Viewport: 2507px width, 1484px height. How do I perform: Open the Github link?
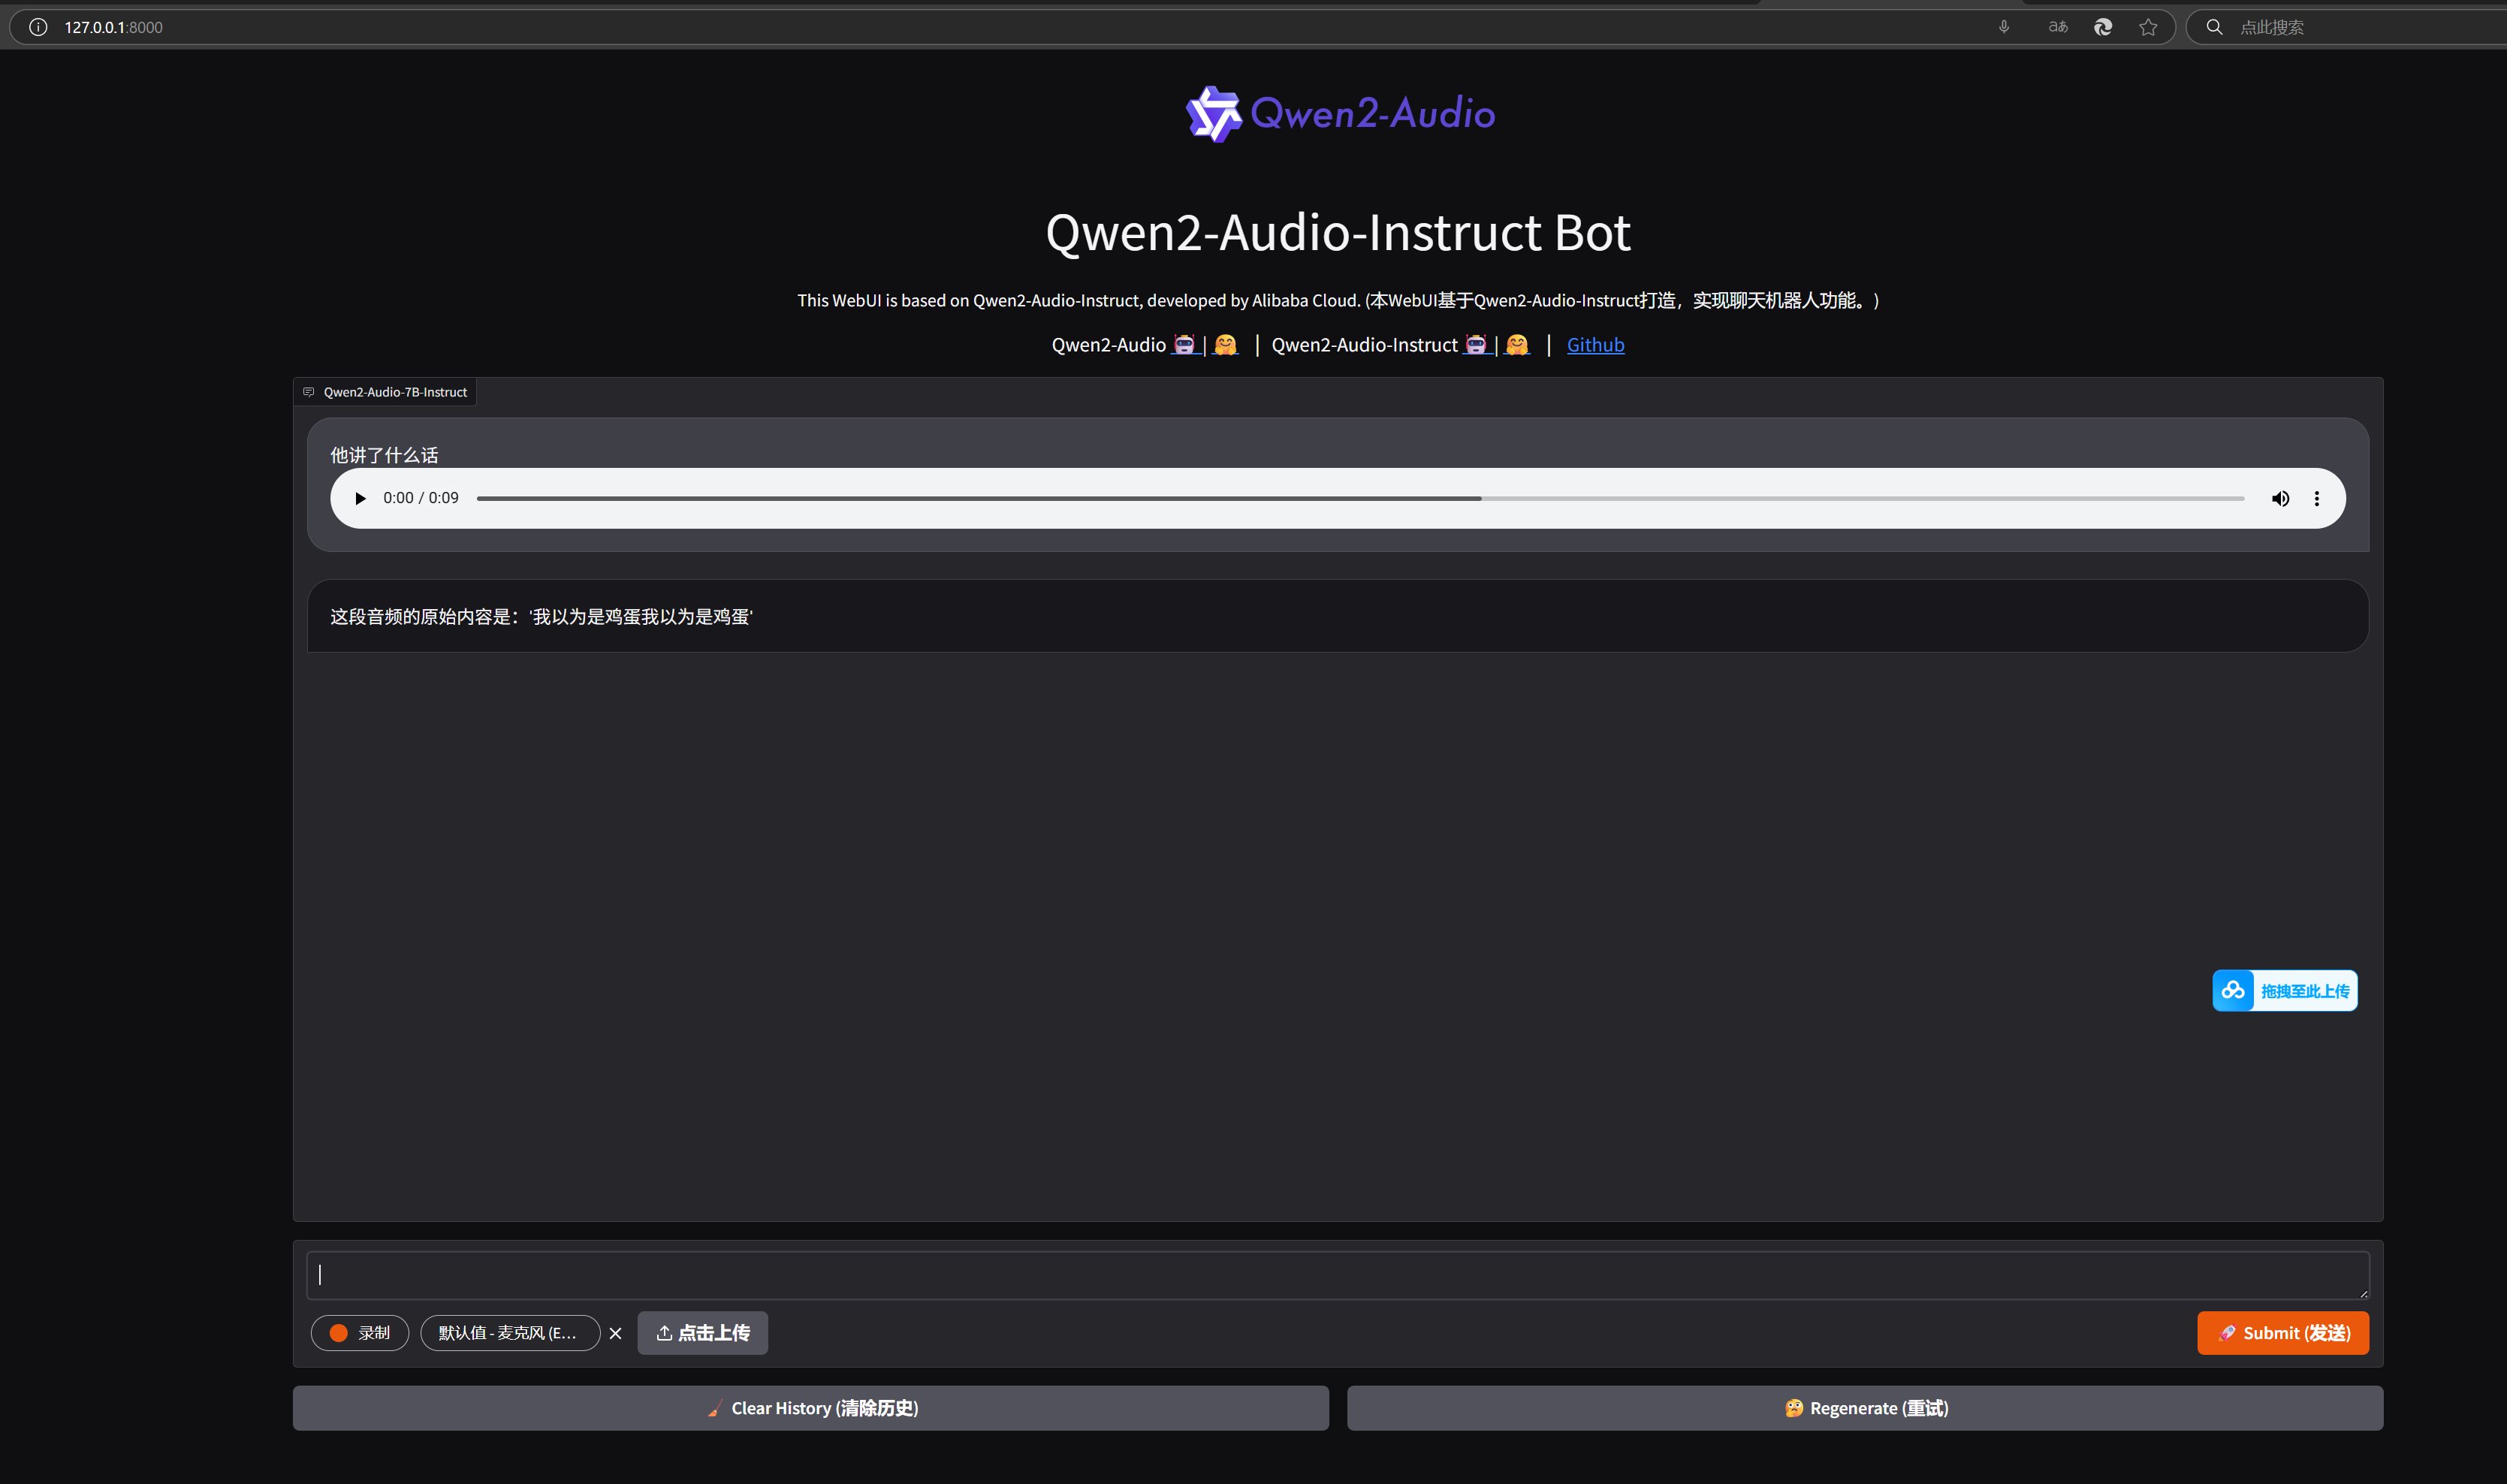1595,345
